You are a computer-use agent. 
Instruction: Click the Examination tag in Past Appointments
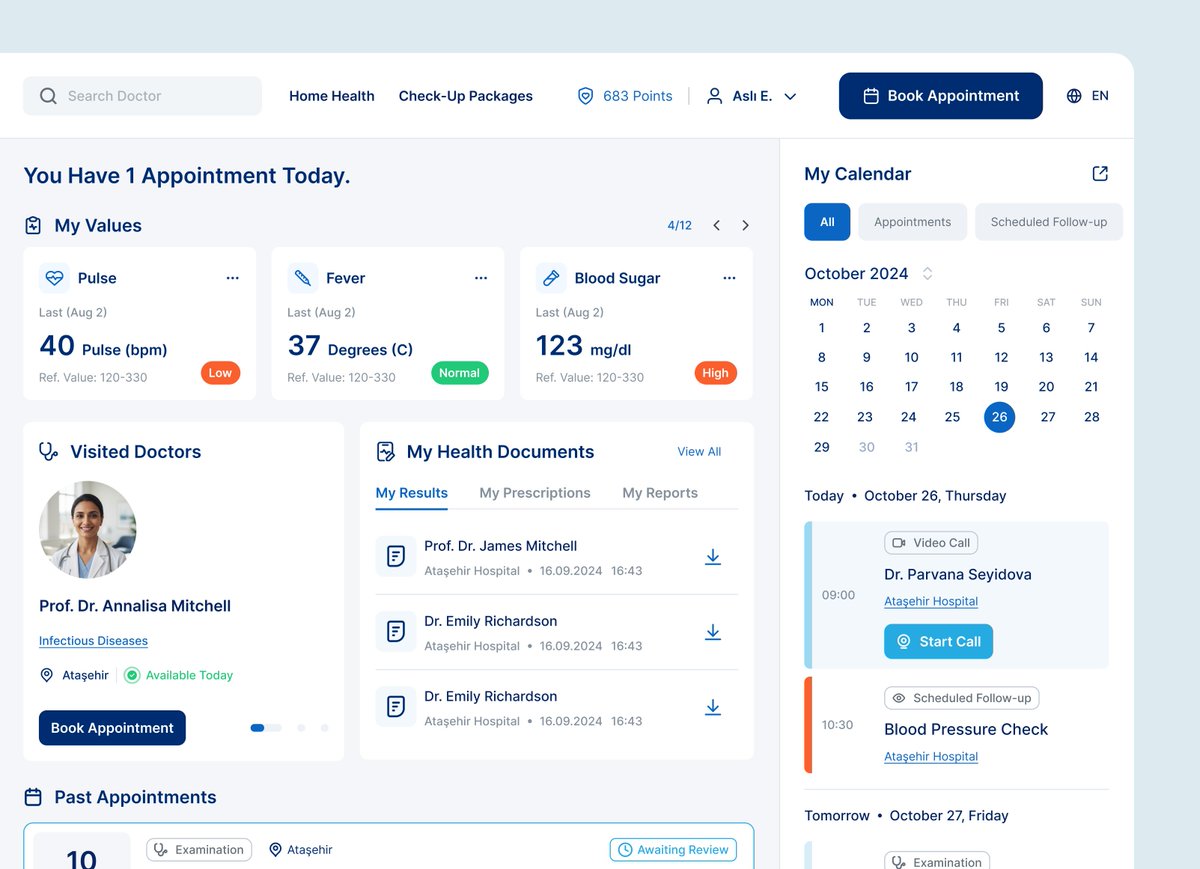[x=199, y=850]
